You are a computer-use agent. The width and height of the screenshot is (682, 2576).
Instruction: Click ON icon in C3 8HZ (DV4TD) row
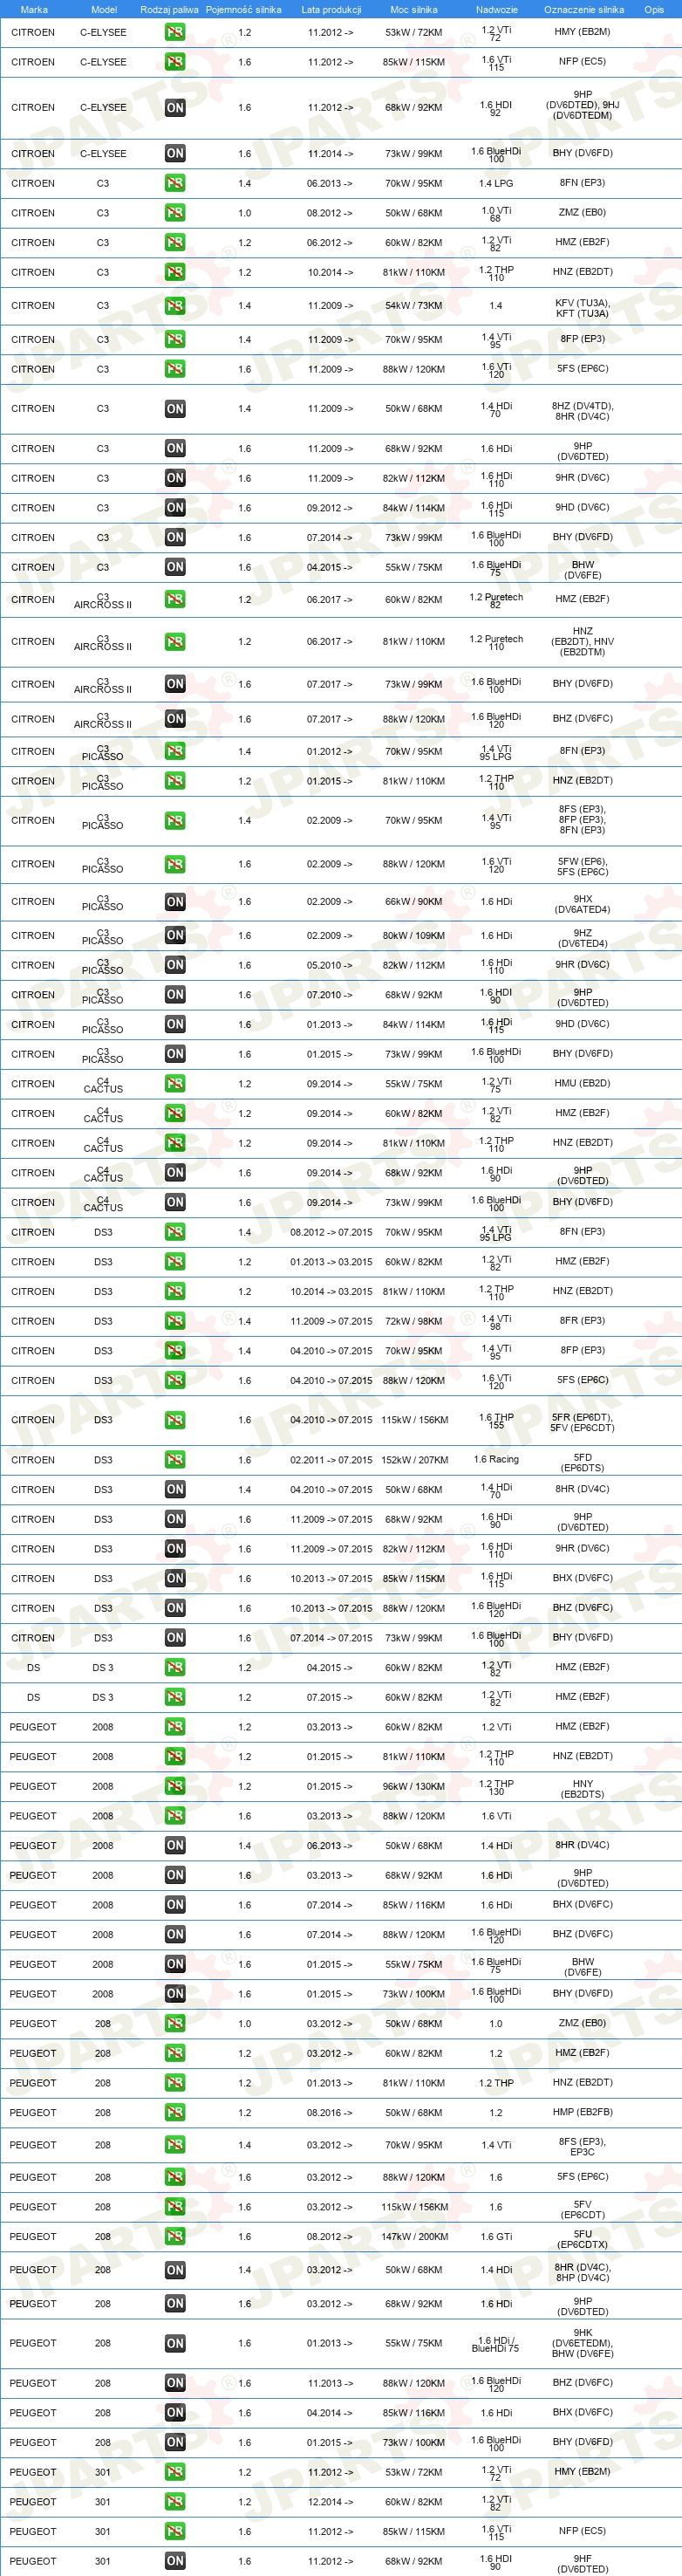pos(175,409)
